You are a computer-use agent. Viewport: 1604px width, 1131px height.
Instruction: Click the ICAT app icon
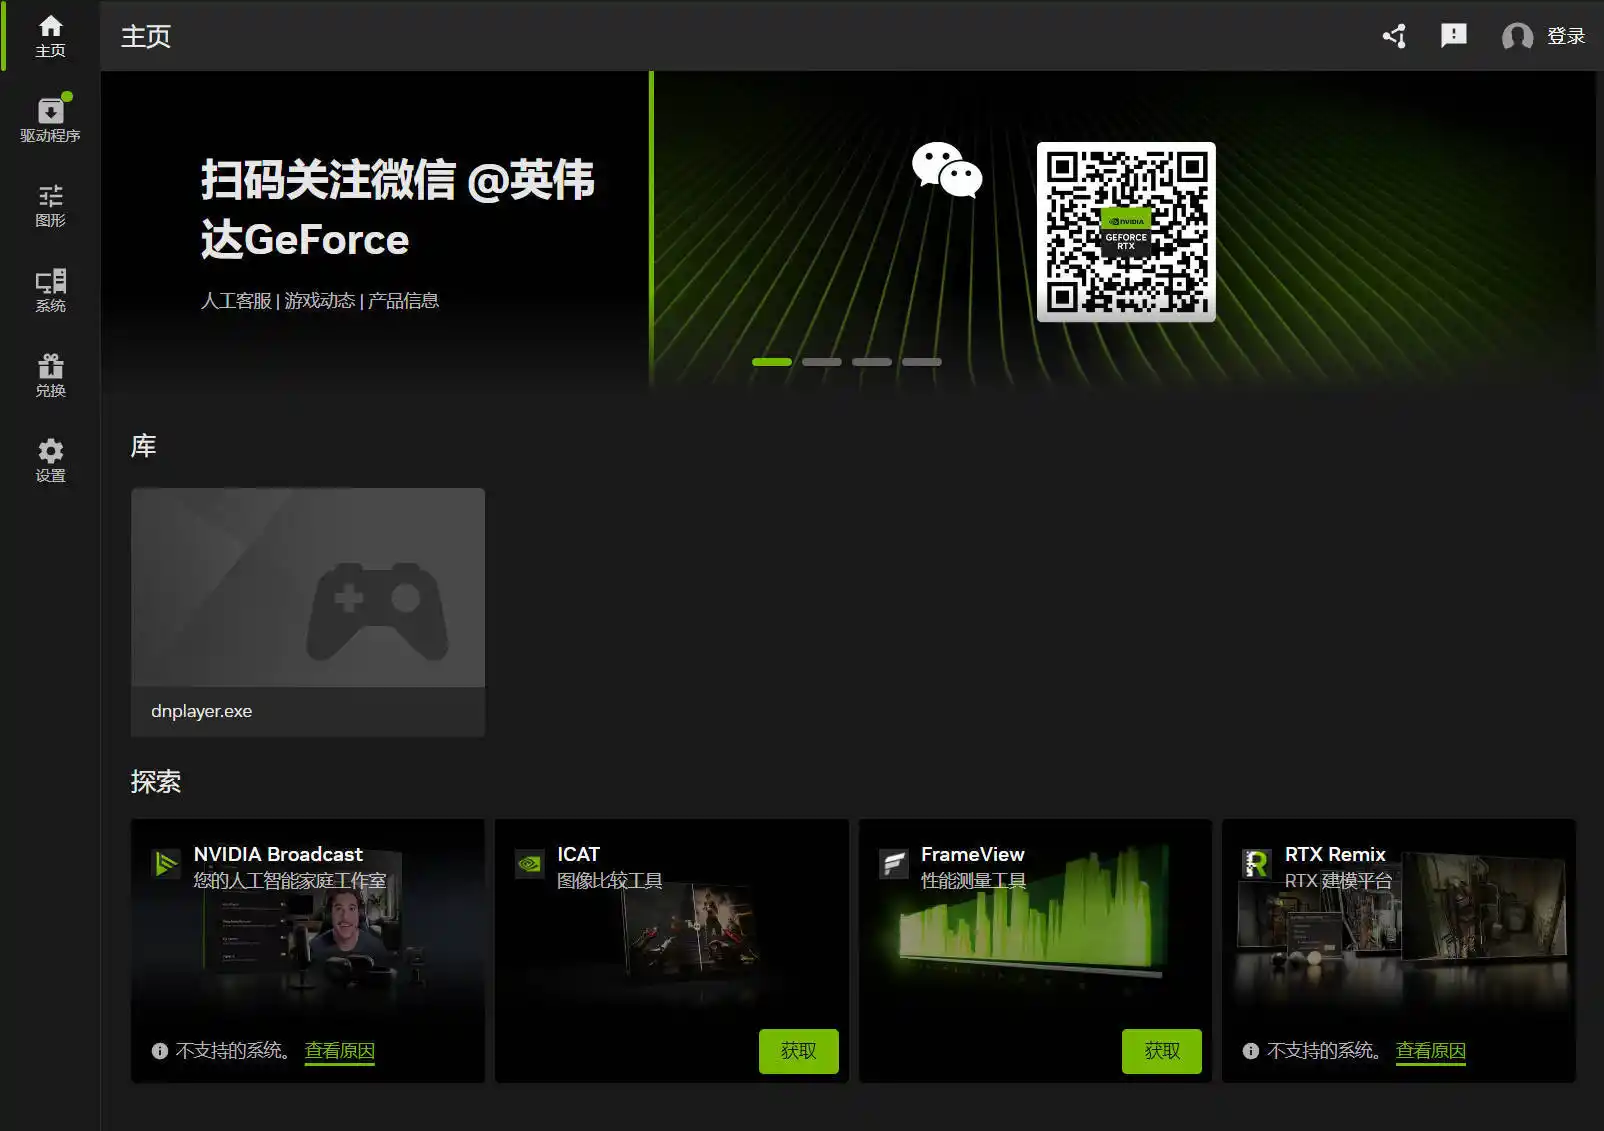click(529, 863)
